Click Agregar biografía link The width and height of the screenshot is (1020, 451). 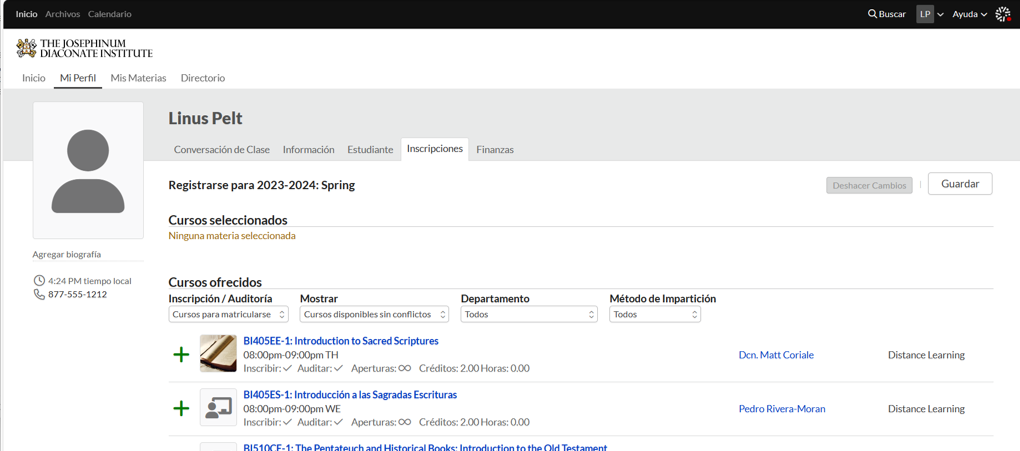pos(66,254)
